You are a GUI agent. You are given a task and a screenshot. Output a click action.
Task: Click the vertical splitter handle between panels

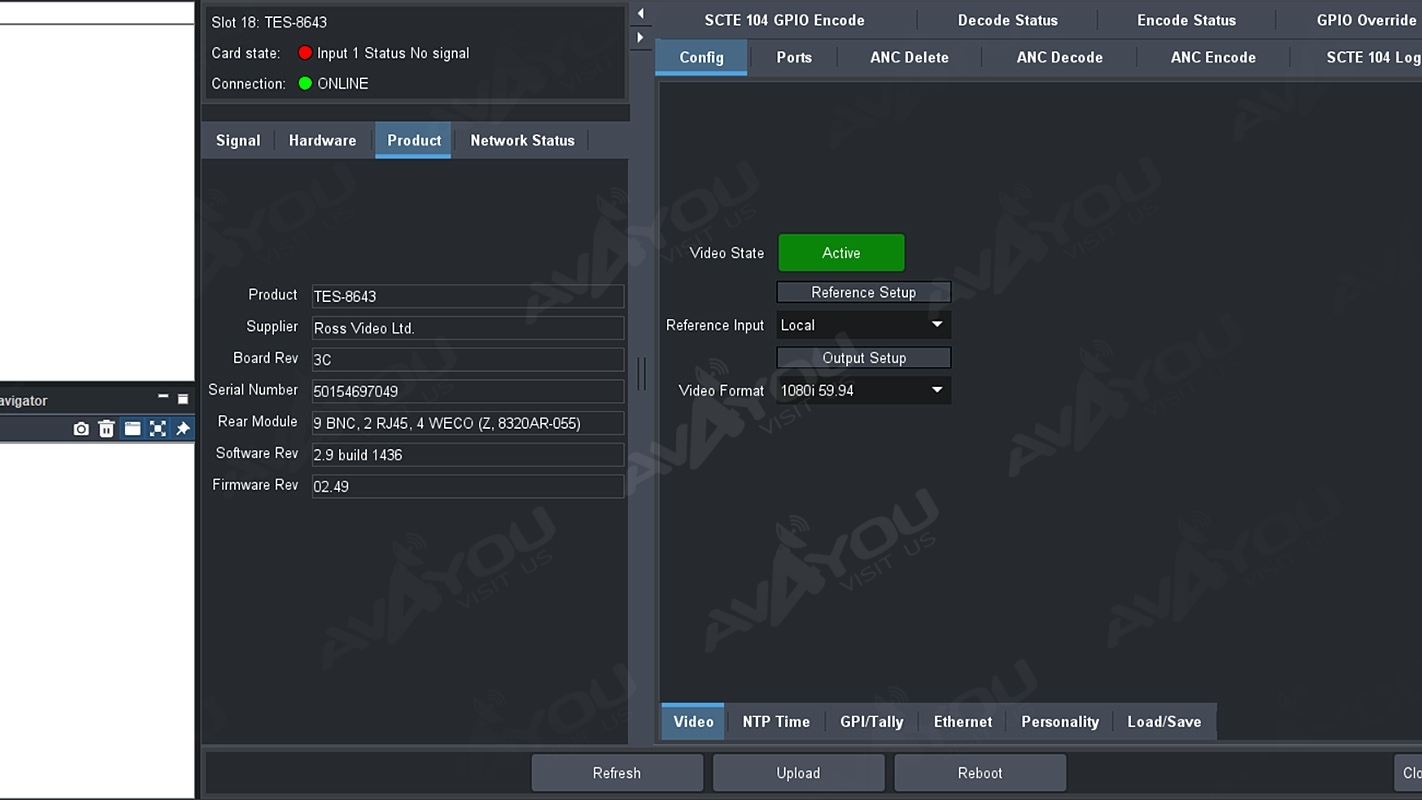click(x=642, y=373)
